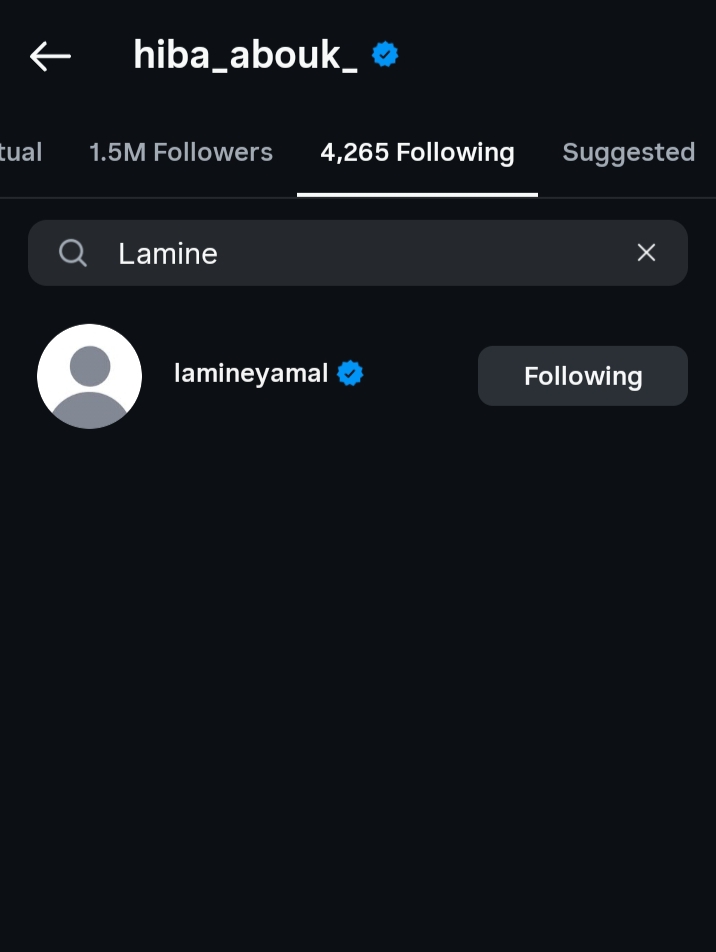Open lamineyamal's default avatar picture
The width and height of the screenshot is (716, 952).
click(x=89, y=376)
